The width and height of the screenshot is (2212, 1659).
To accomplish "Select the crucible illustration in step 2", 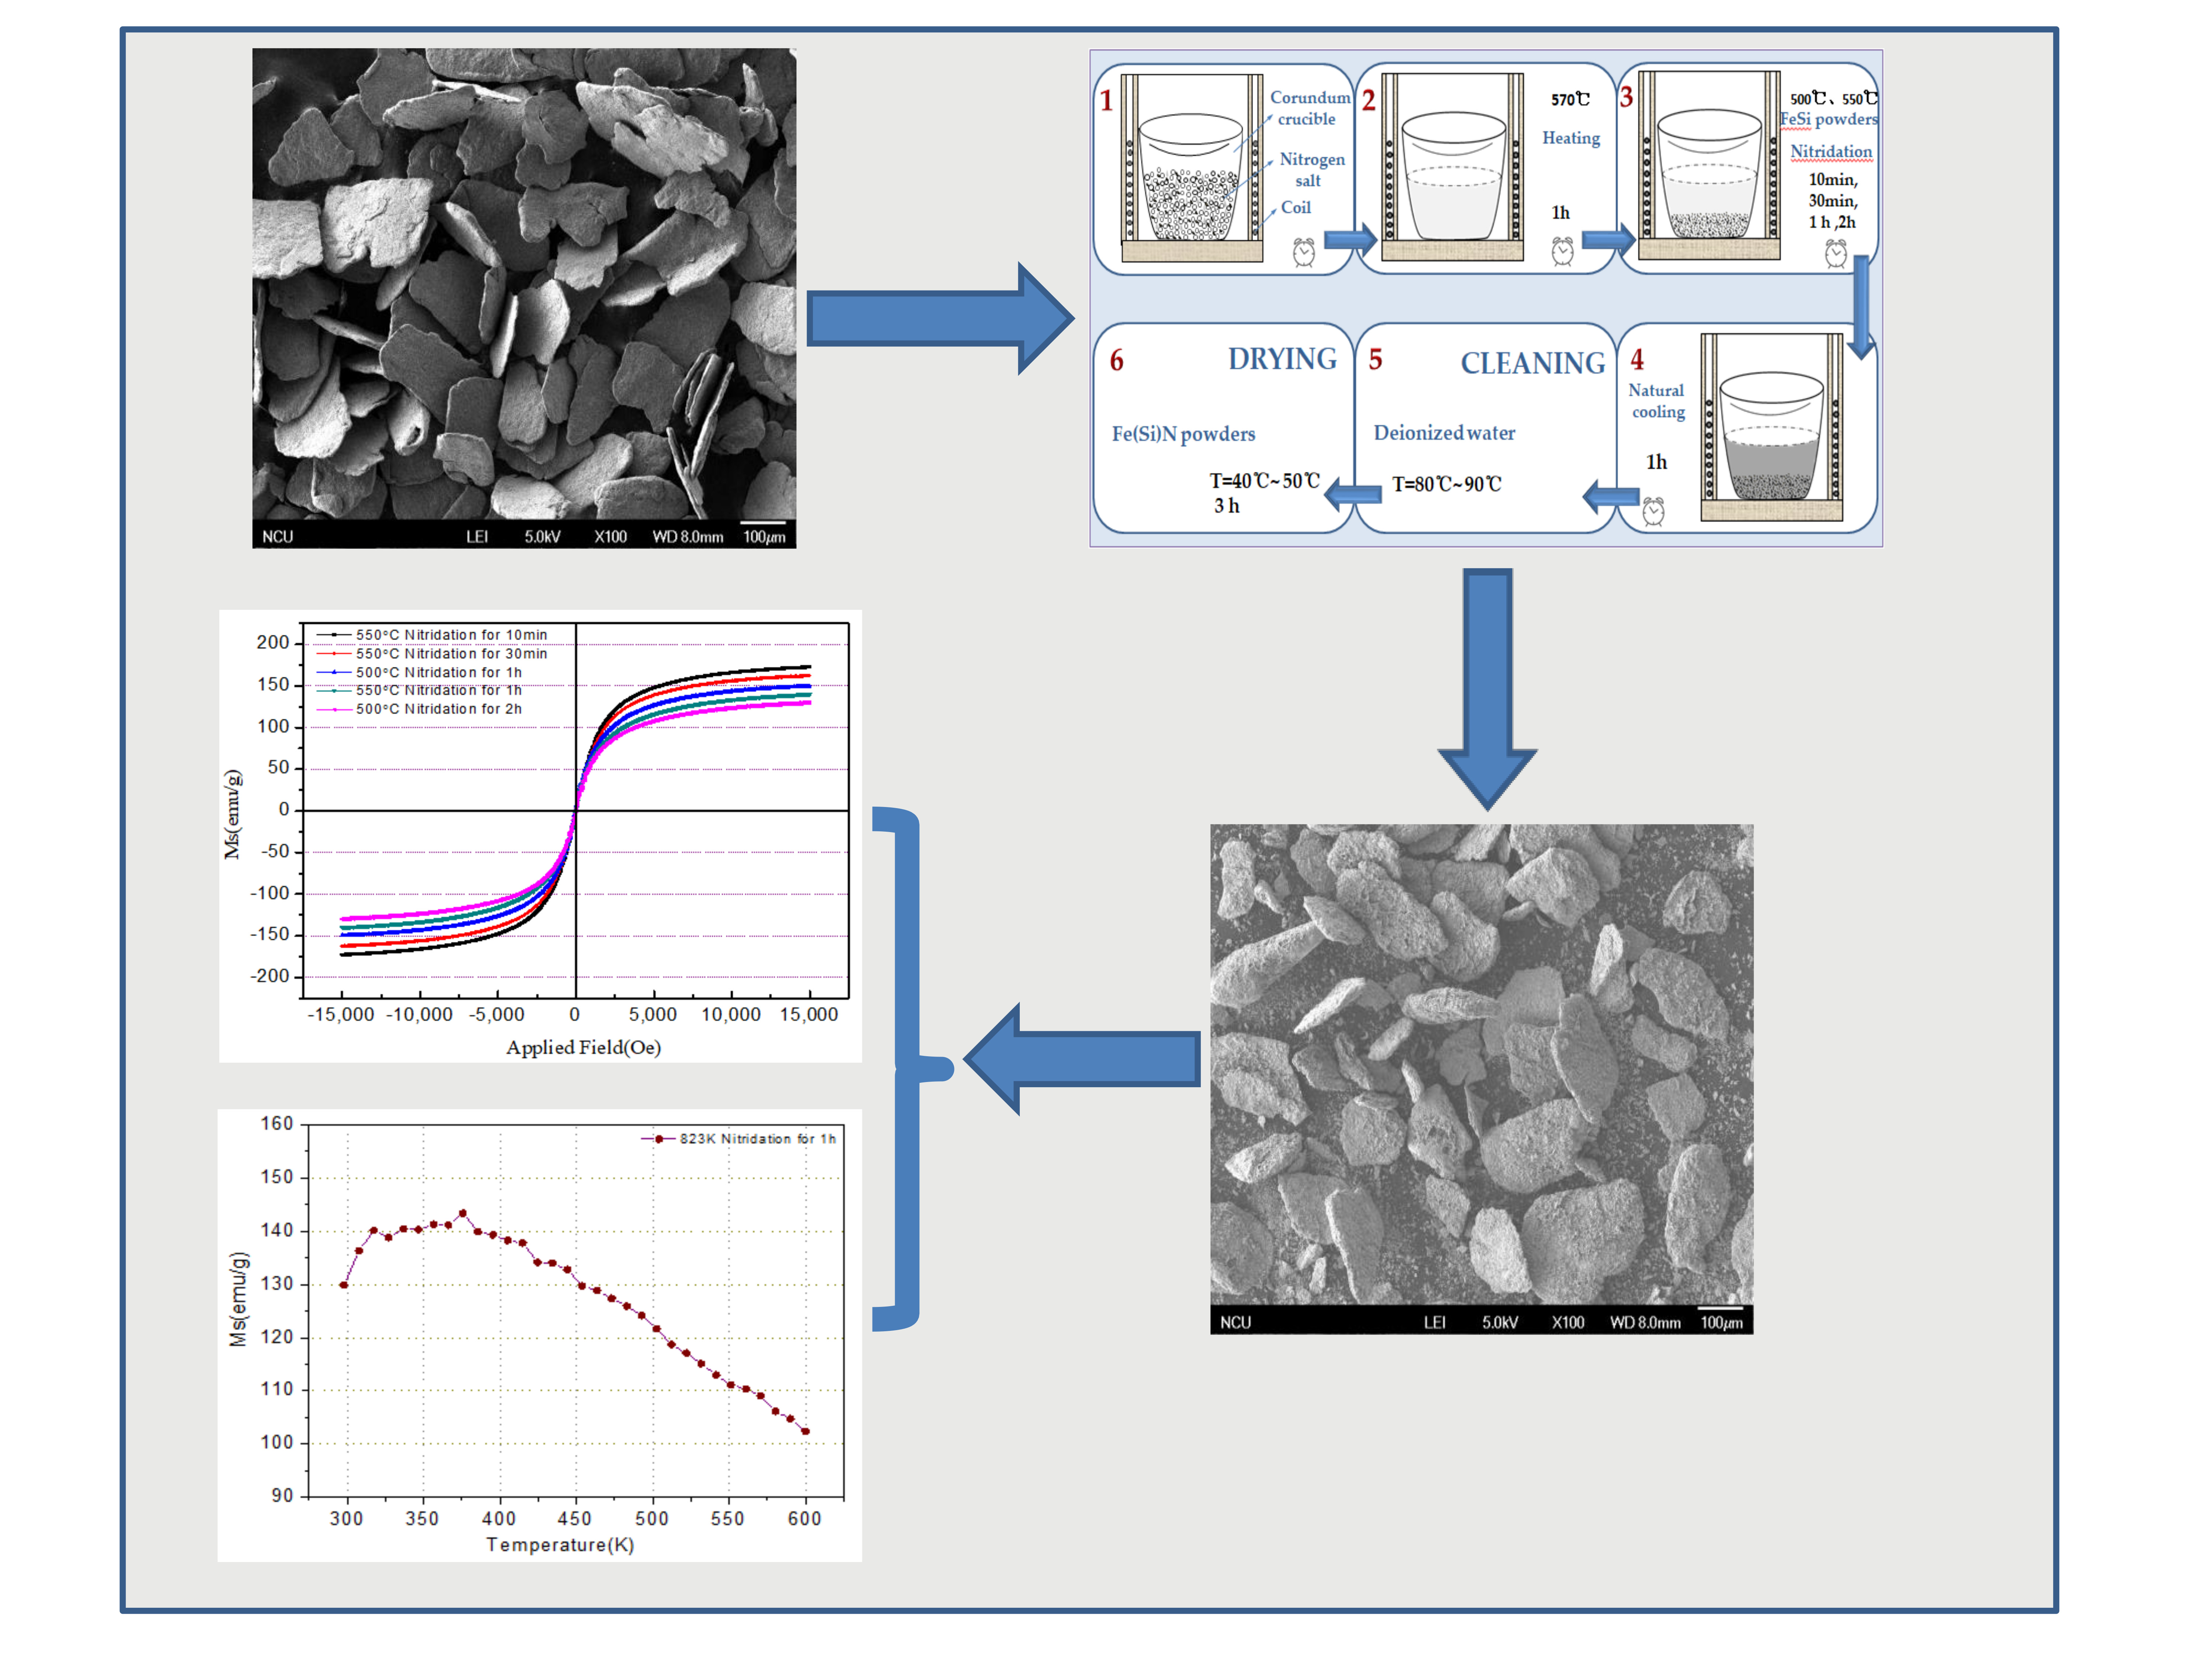I will point(1452,167).
